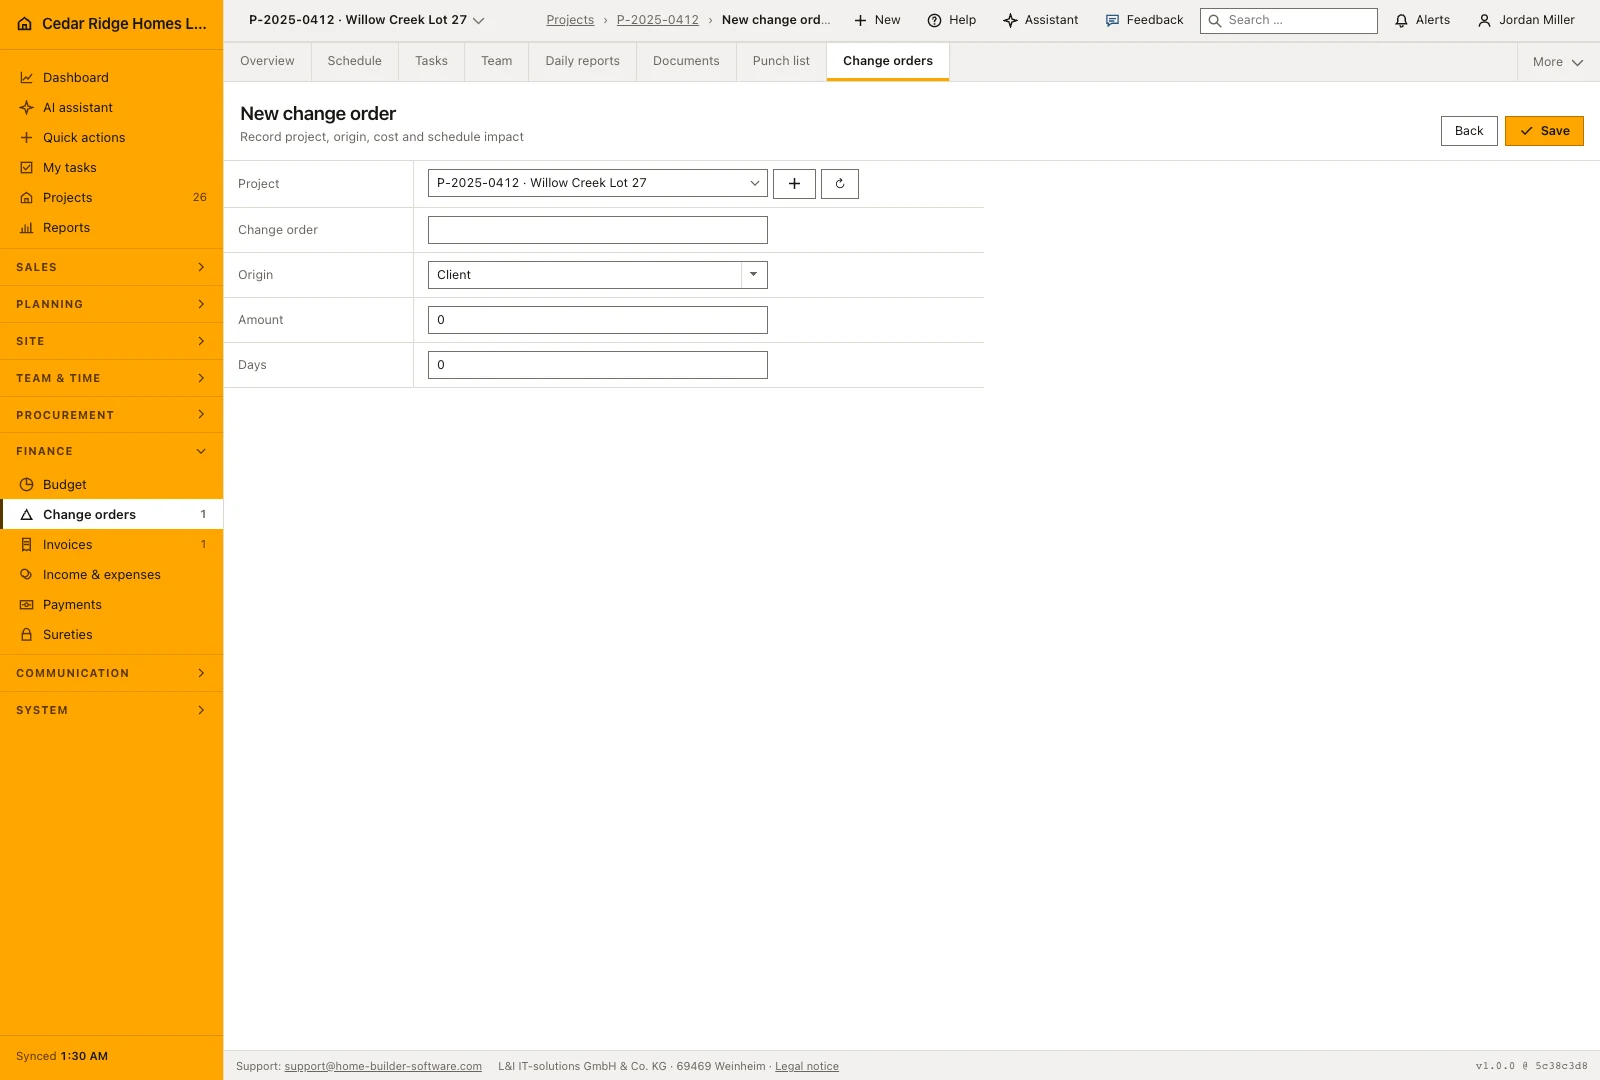Expand the SYSTEM section
Viewport: 1600px width, 1080px height.
tap(111, 710)
